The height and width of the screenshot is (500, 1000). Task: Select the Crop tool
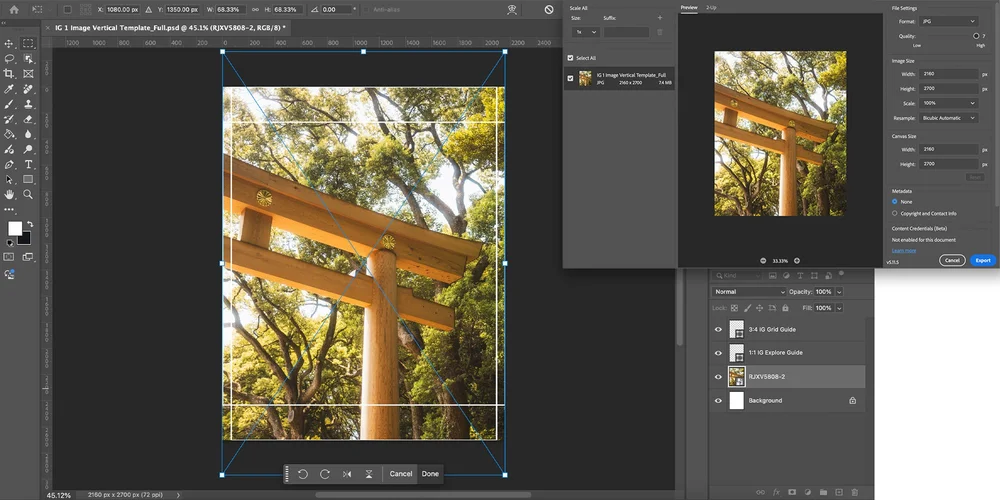coord(9,74)
